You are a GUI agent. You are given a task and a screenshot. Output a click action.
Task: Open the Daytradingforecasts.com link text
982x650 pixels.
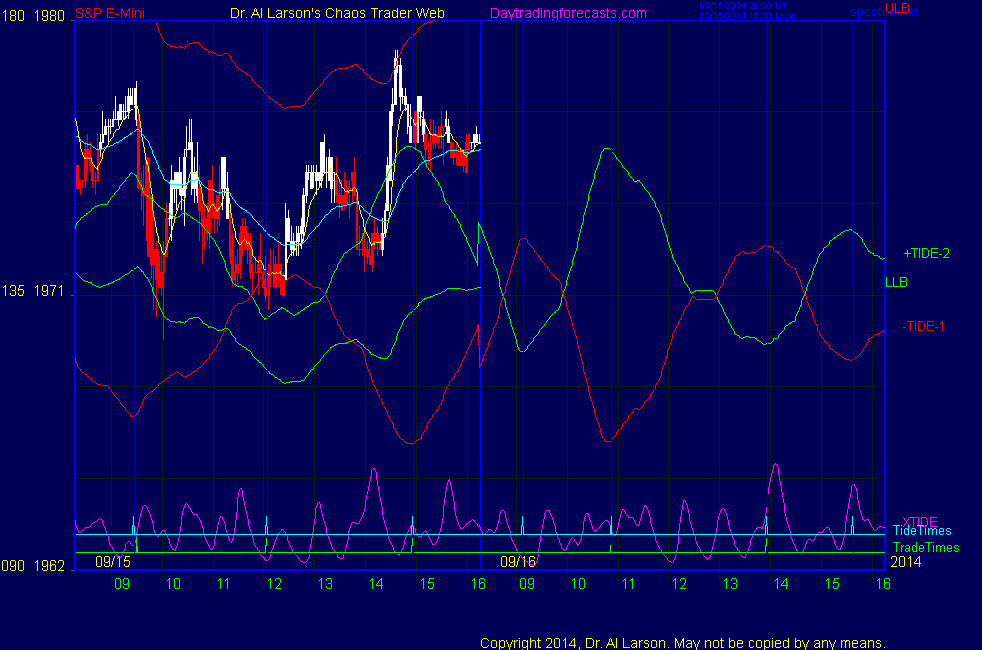(x=568, y=13)
